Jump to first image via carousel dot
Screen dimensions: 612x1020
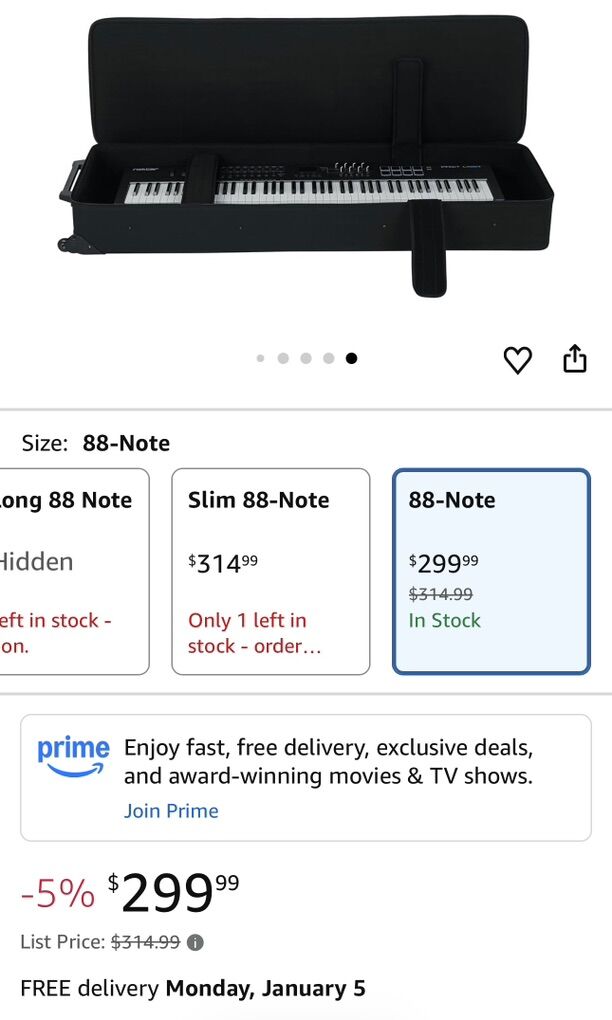(261, 358)
